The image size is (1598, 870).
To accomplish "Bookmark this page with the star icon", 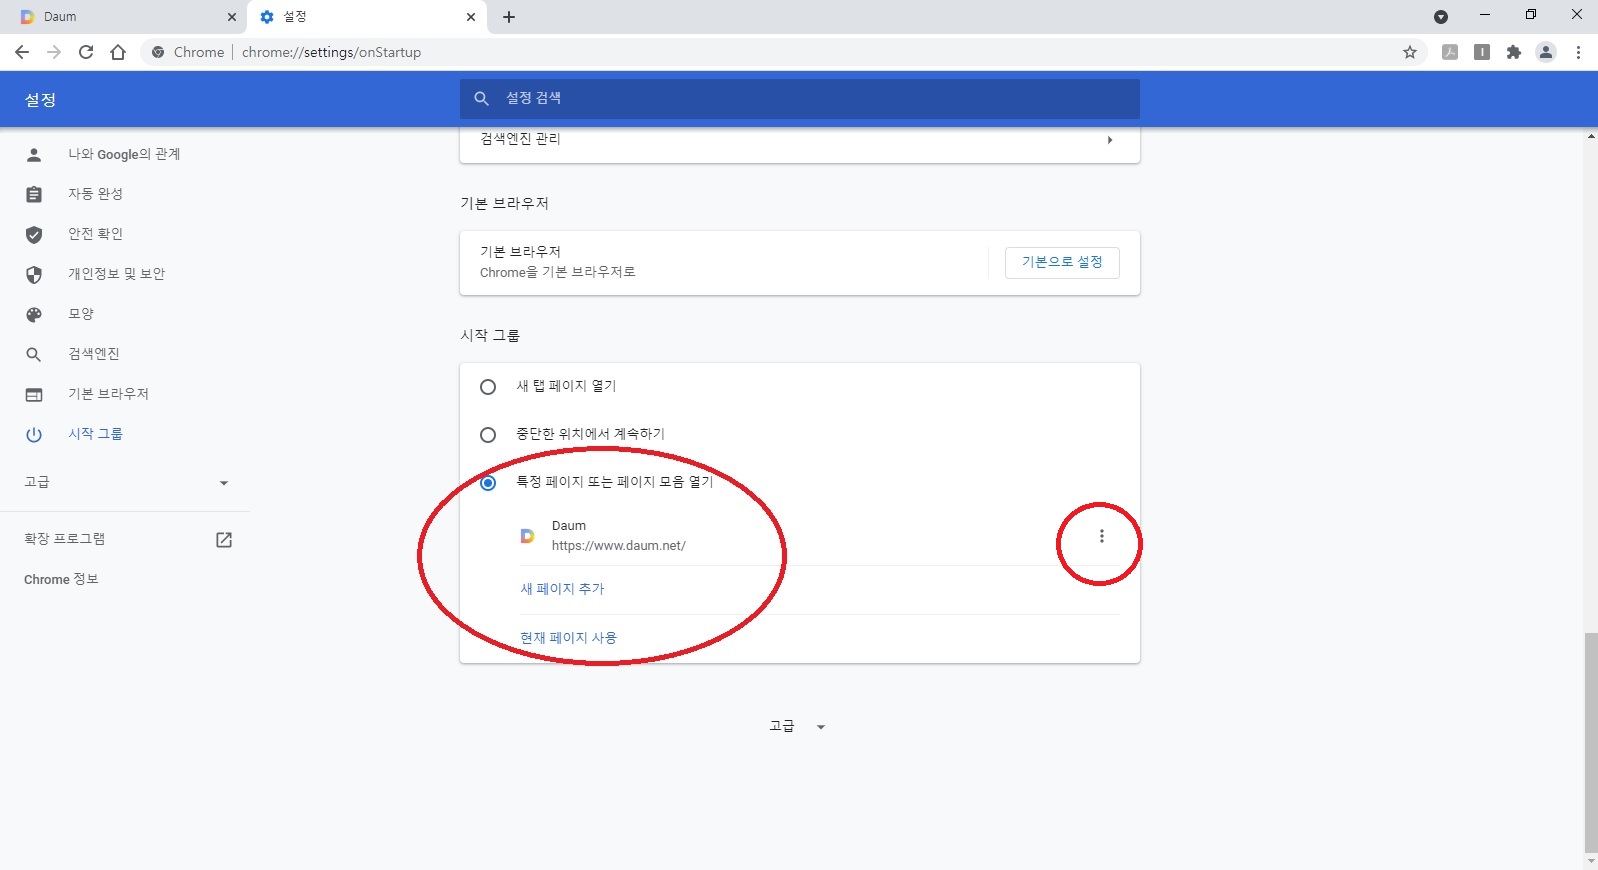I will click(1410, 52).
